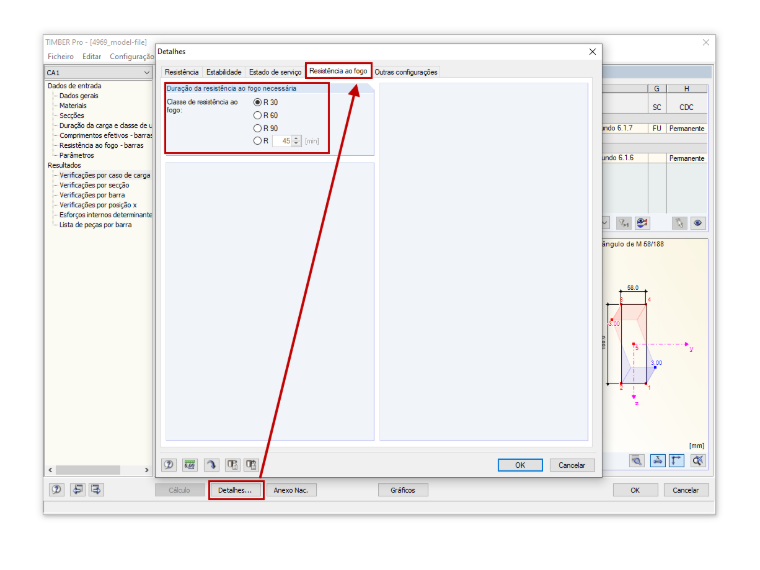
Task: Click Cancelar in the TIMBER Pro main window
Action: 686,490
